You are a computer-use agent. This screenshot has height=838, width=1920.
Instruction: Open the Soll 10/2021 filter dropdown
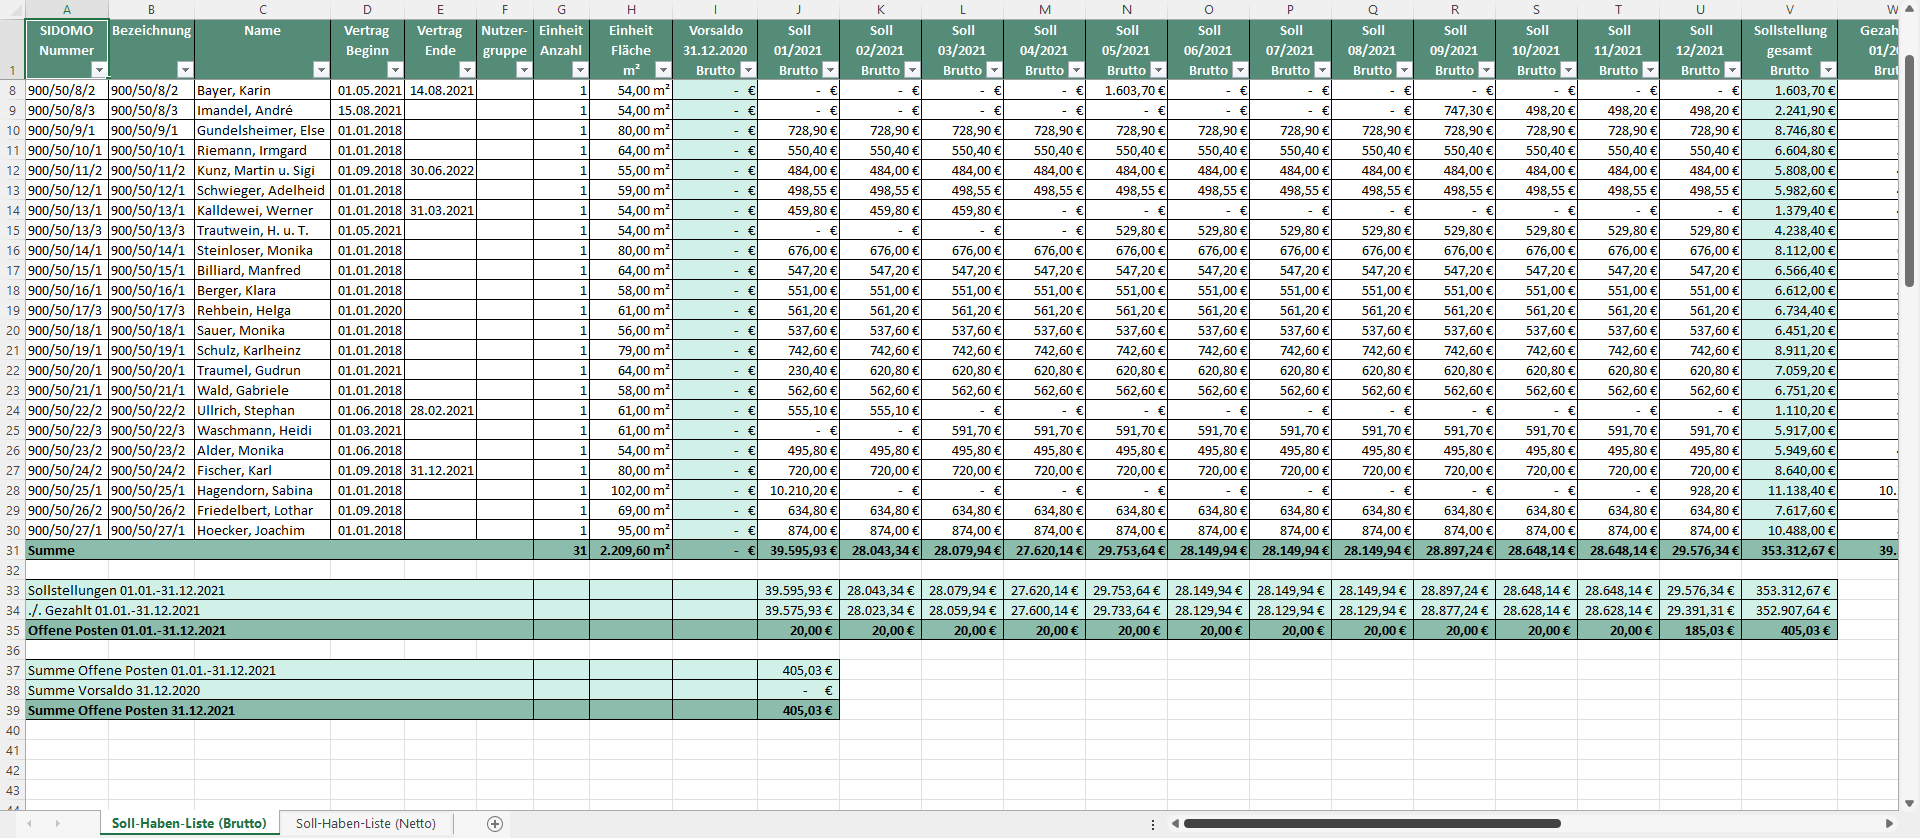1568,70
